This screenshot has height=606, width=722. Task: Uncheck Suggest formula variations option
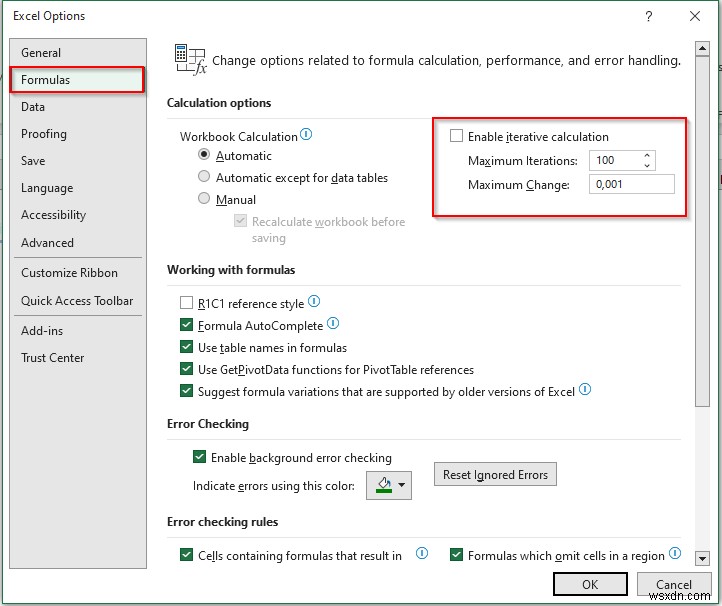[186, 391]
